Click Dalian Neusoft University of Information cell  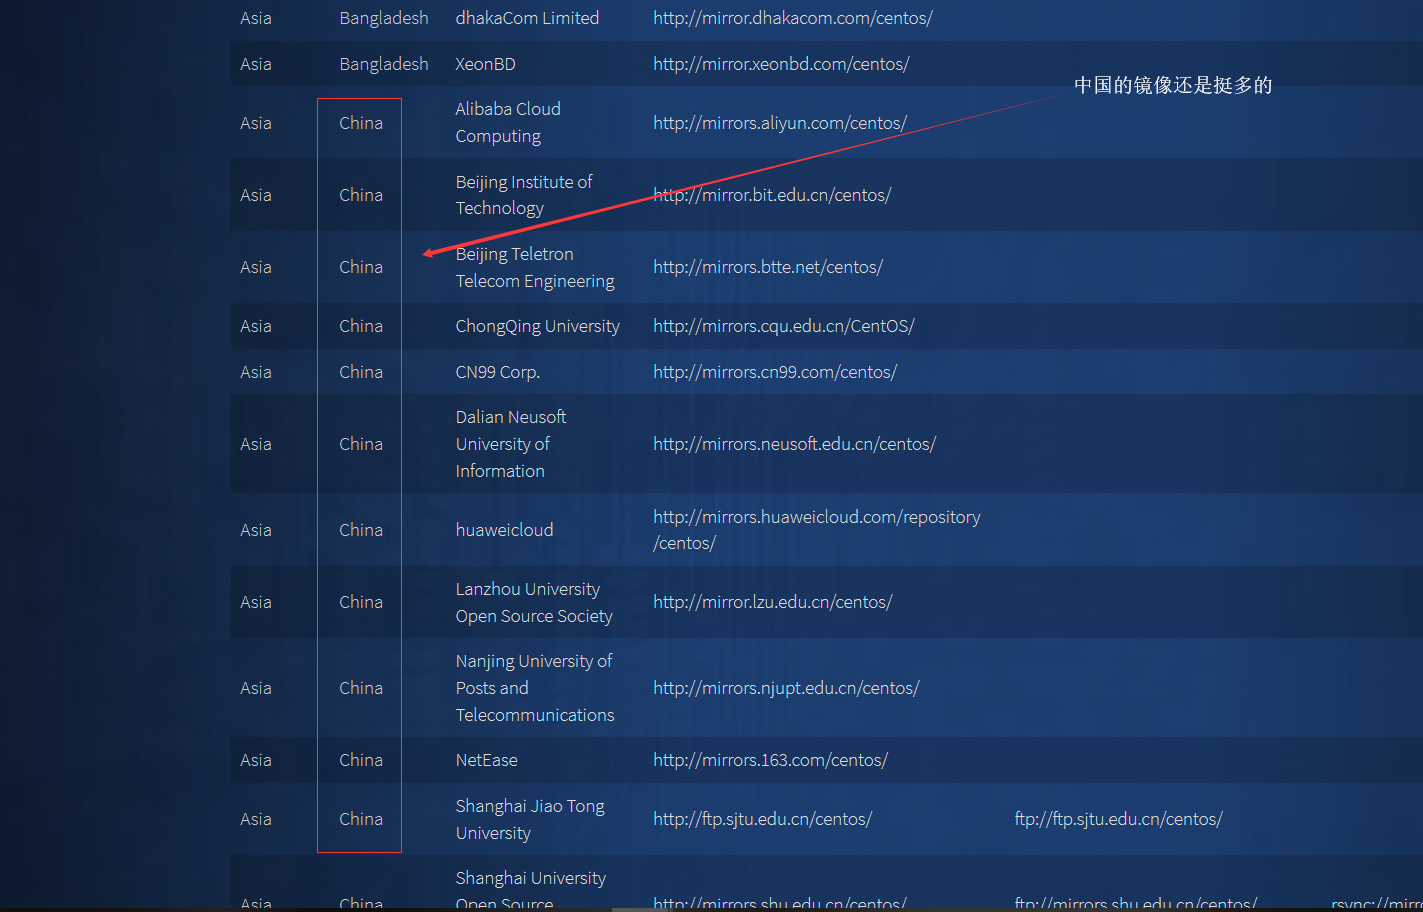click(x=511, y=444)
